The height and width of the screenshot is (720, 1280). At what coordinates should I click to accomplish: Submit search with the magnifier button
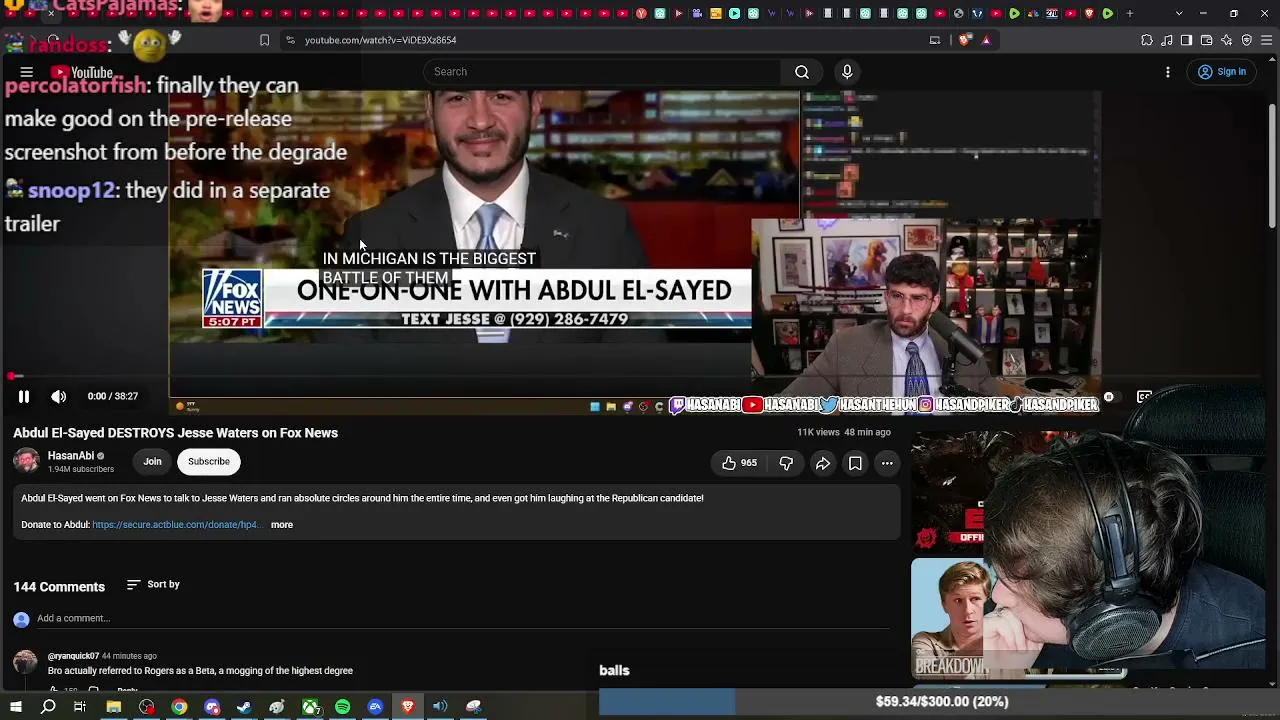tap(802, 72)
